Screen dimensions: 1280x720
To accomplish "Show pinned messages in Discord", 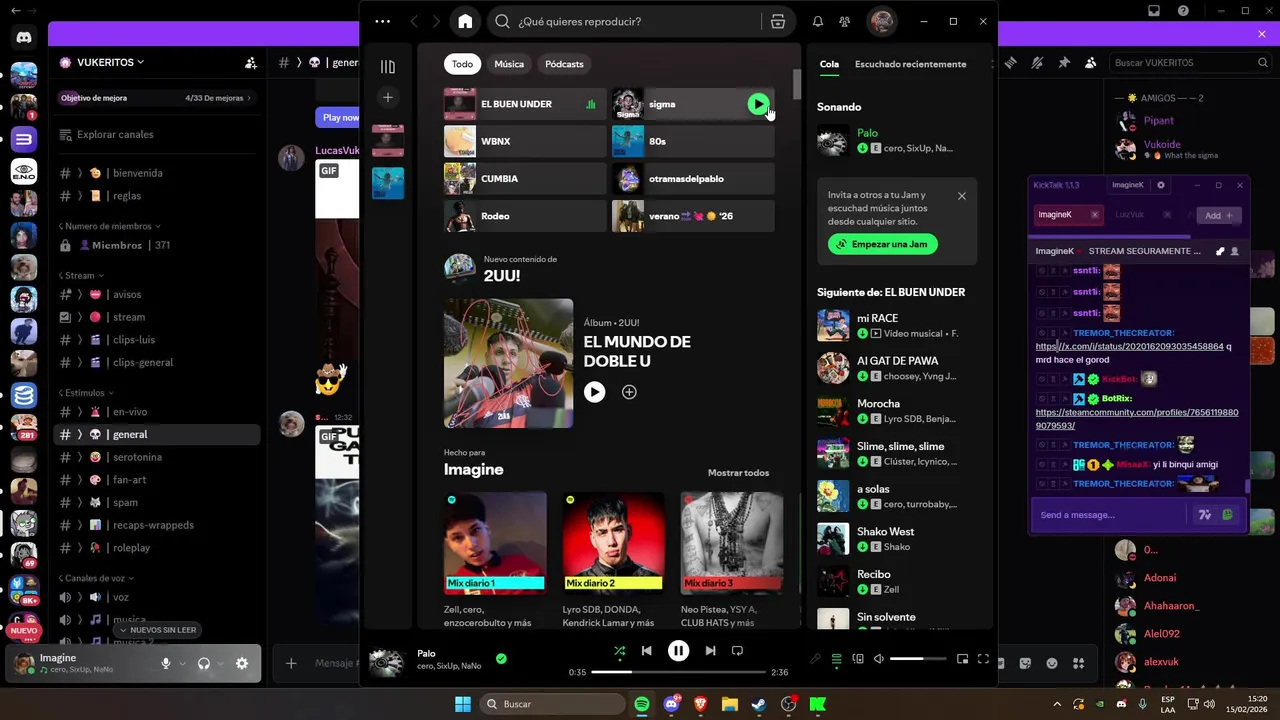I will click(x=1063, y=62).
